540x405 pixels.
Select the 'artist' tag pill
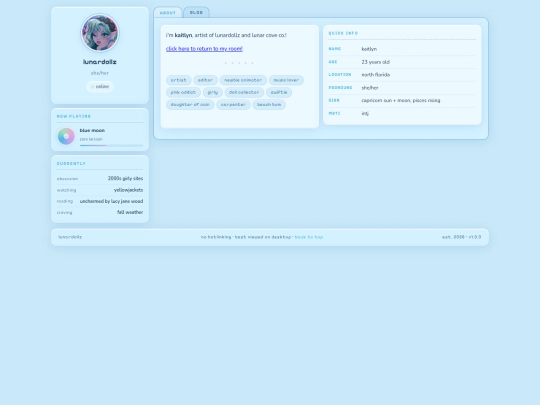(x=179, y=80)
